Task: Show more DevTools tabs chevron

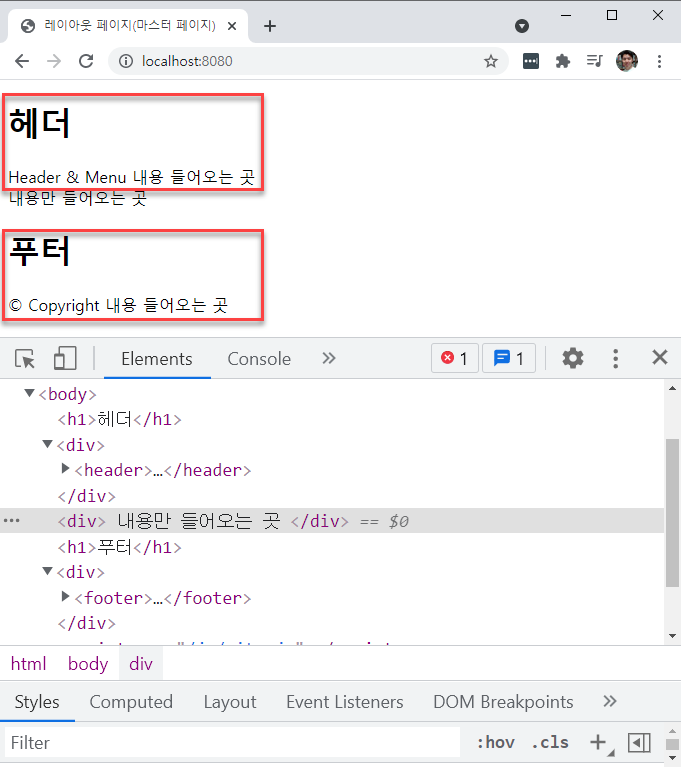Action: 329,358
